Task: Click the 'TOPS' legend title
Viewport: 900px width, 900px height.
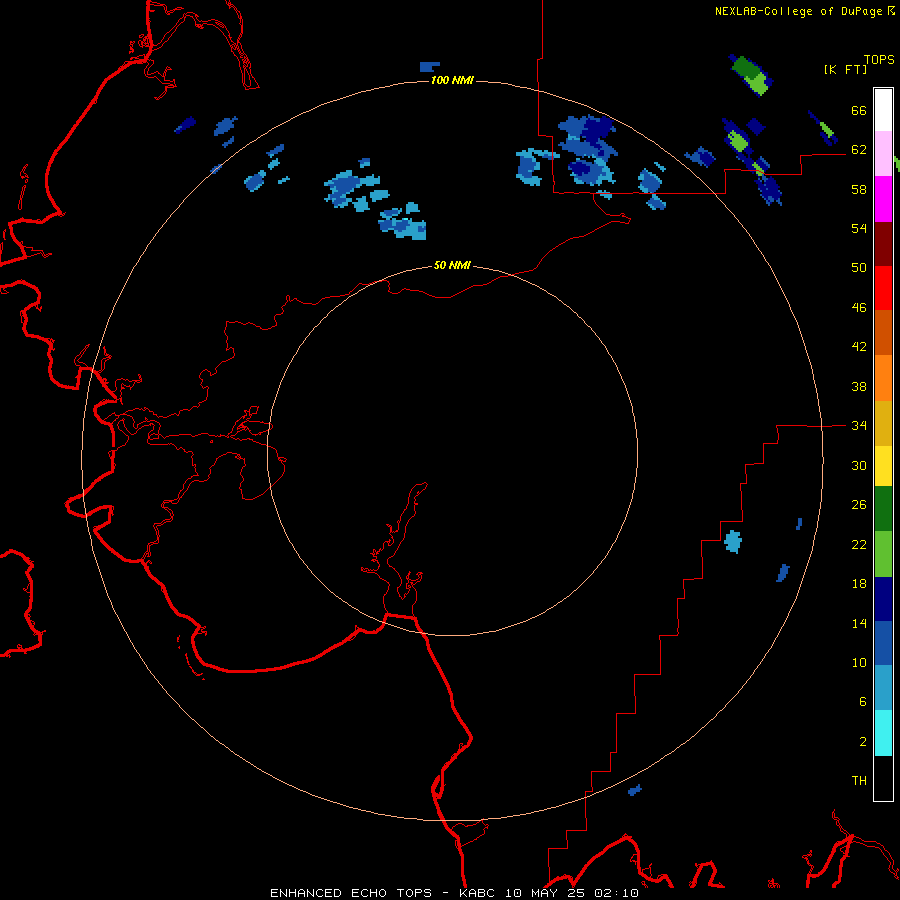Action: pyautogui.click(x=879, y=60)
